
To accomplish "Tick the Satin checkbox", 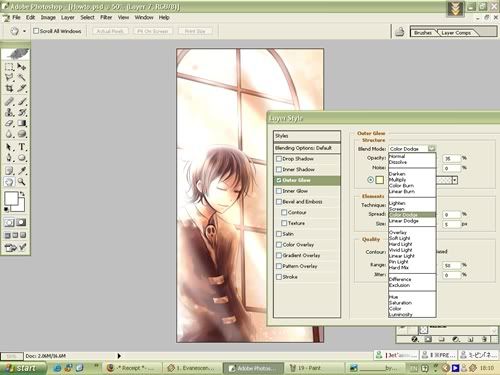I will coord(279,234).
